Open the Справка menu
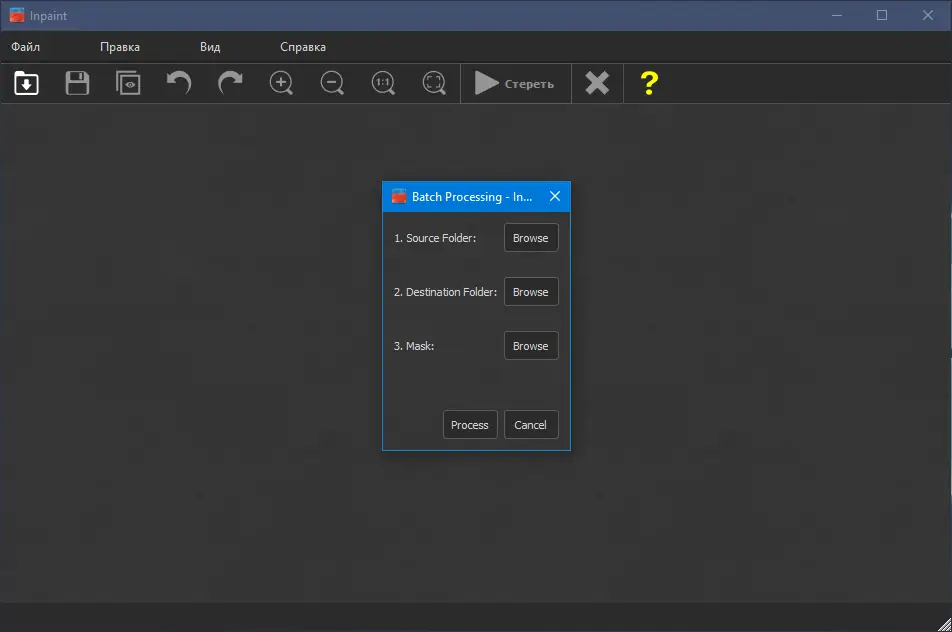 [x=303, y=47]
